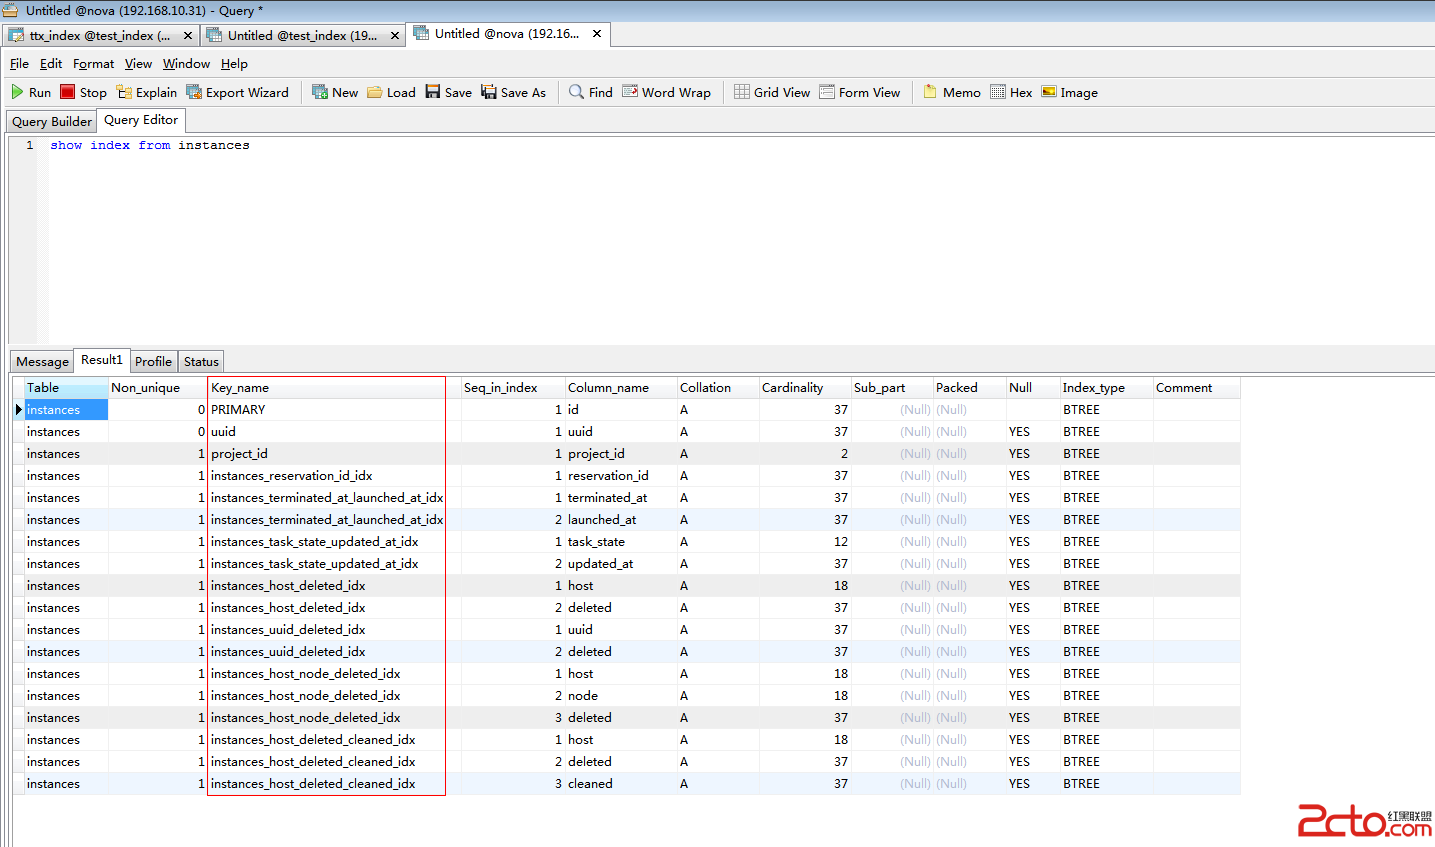The width and height of the screenshot is (1435, 847).
Task: Save the current query
Action: coord(448,92)
